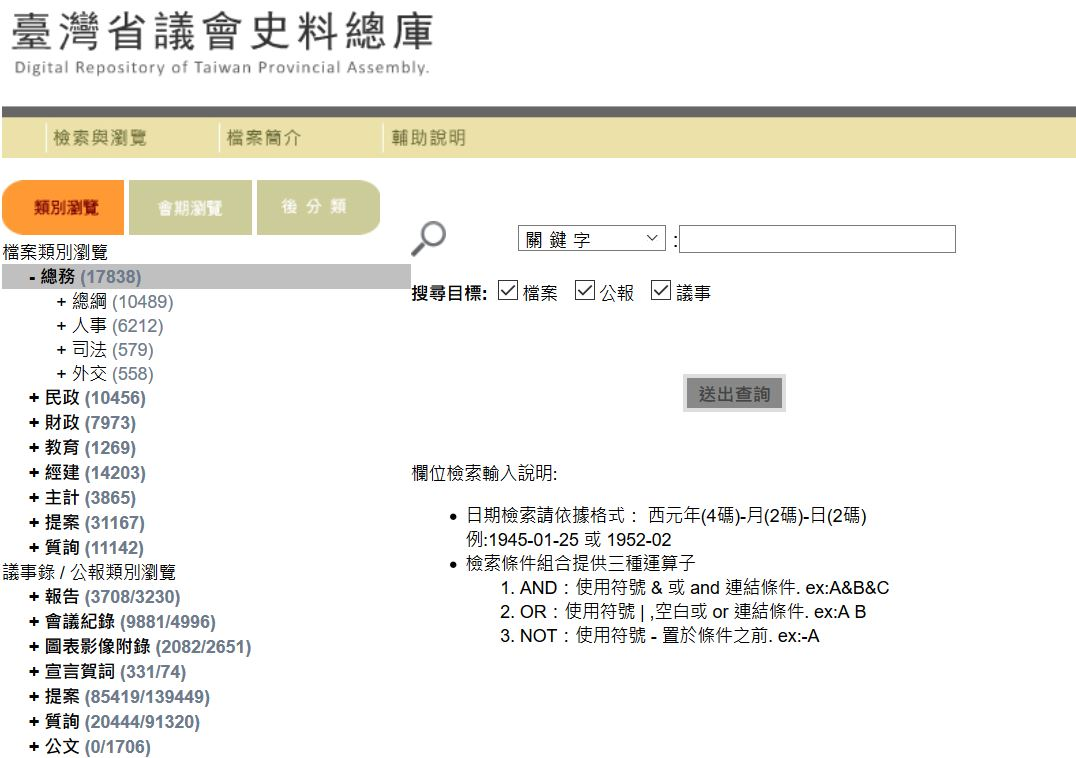Image resolution: width=1076 pixels, height=758 pixels.
Task: Switch to the 會期瀏覽 tab
Action: point(190,205)
